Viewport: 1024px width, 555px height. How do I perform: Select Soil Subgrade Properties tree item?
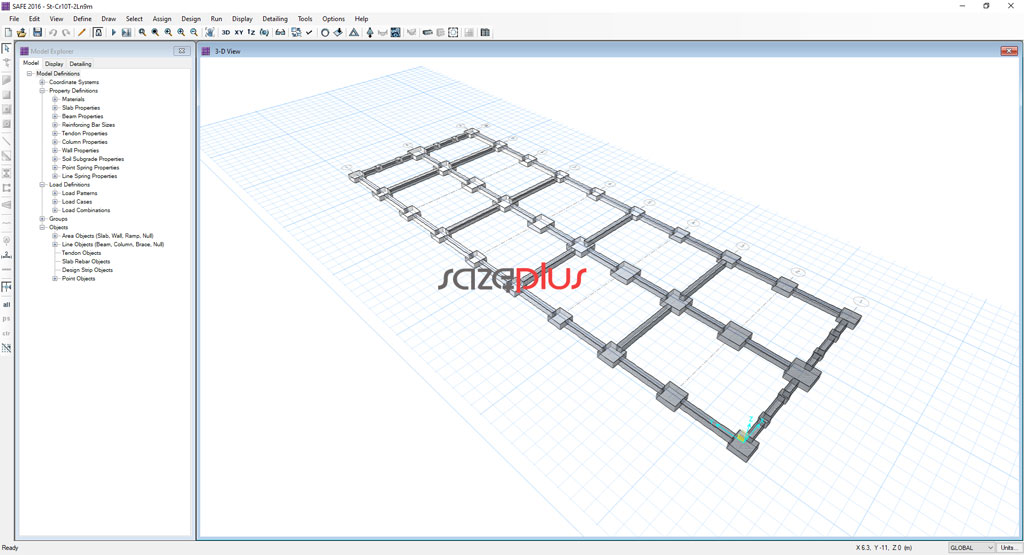click(x=93, y=159)
